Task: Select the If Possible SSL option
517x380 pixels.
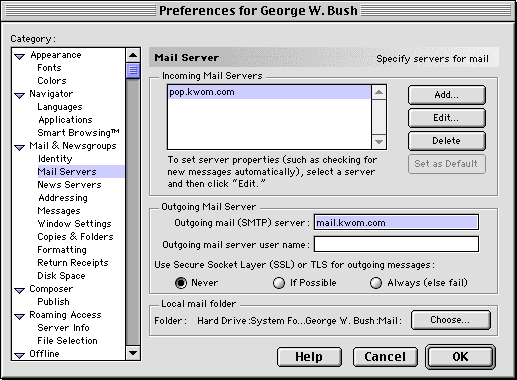Action: point(279,283)
